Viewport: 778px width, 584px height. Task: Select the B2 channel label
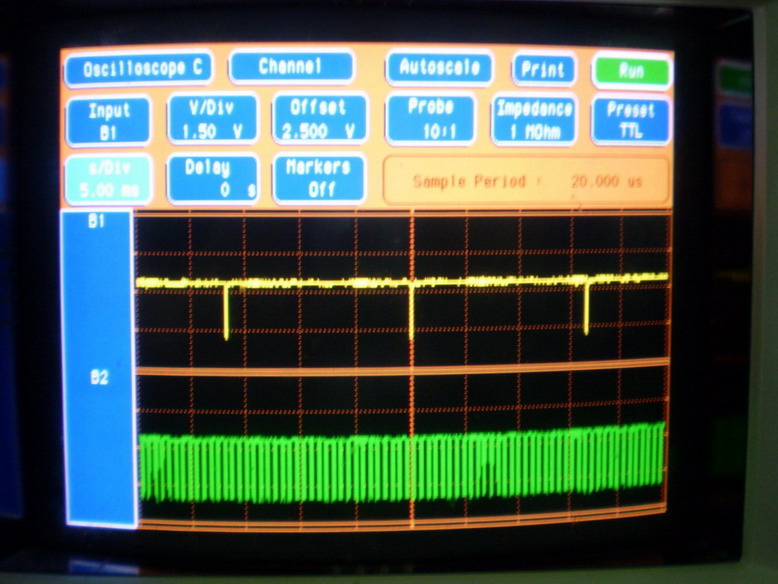pyautogui.click(x=99, y=378)
